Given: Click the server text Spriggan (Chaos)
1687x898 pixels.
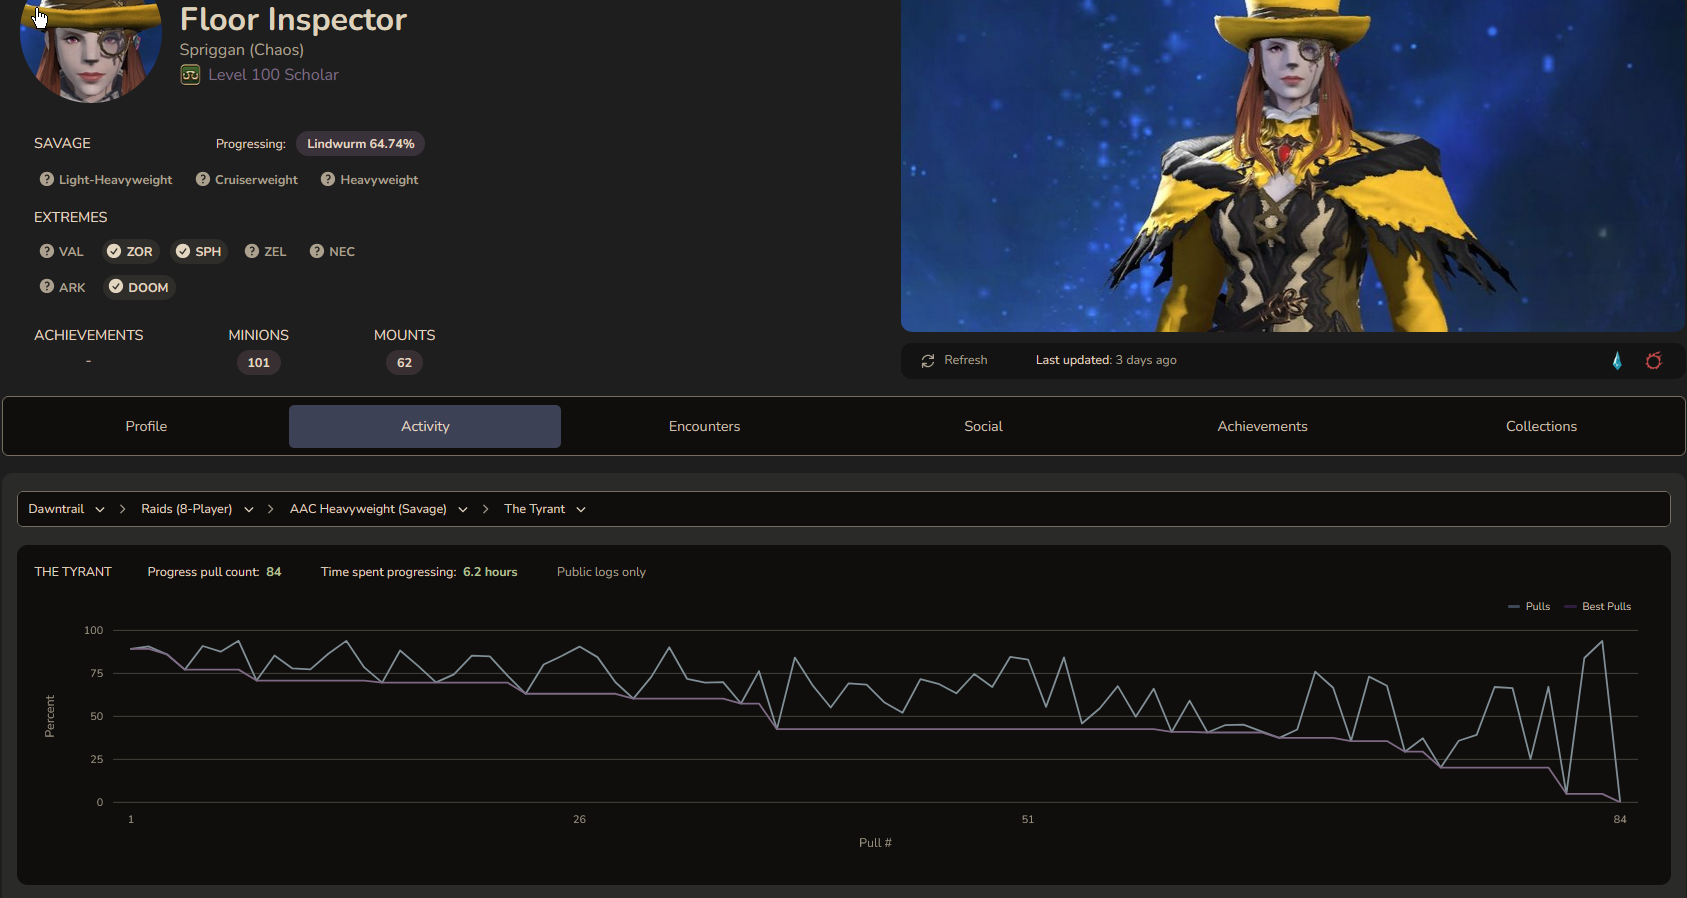Looking at the screenshot, I should (x=242, y=50).
